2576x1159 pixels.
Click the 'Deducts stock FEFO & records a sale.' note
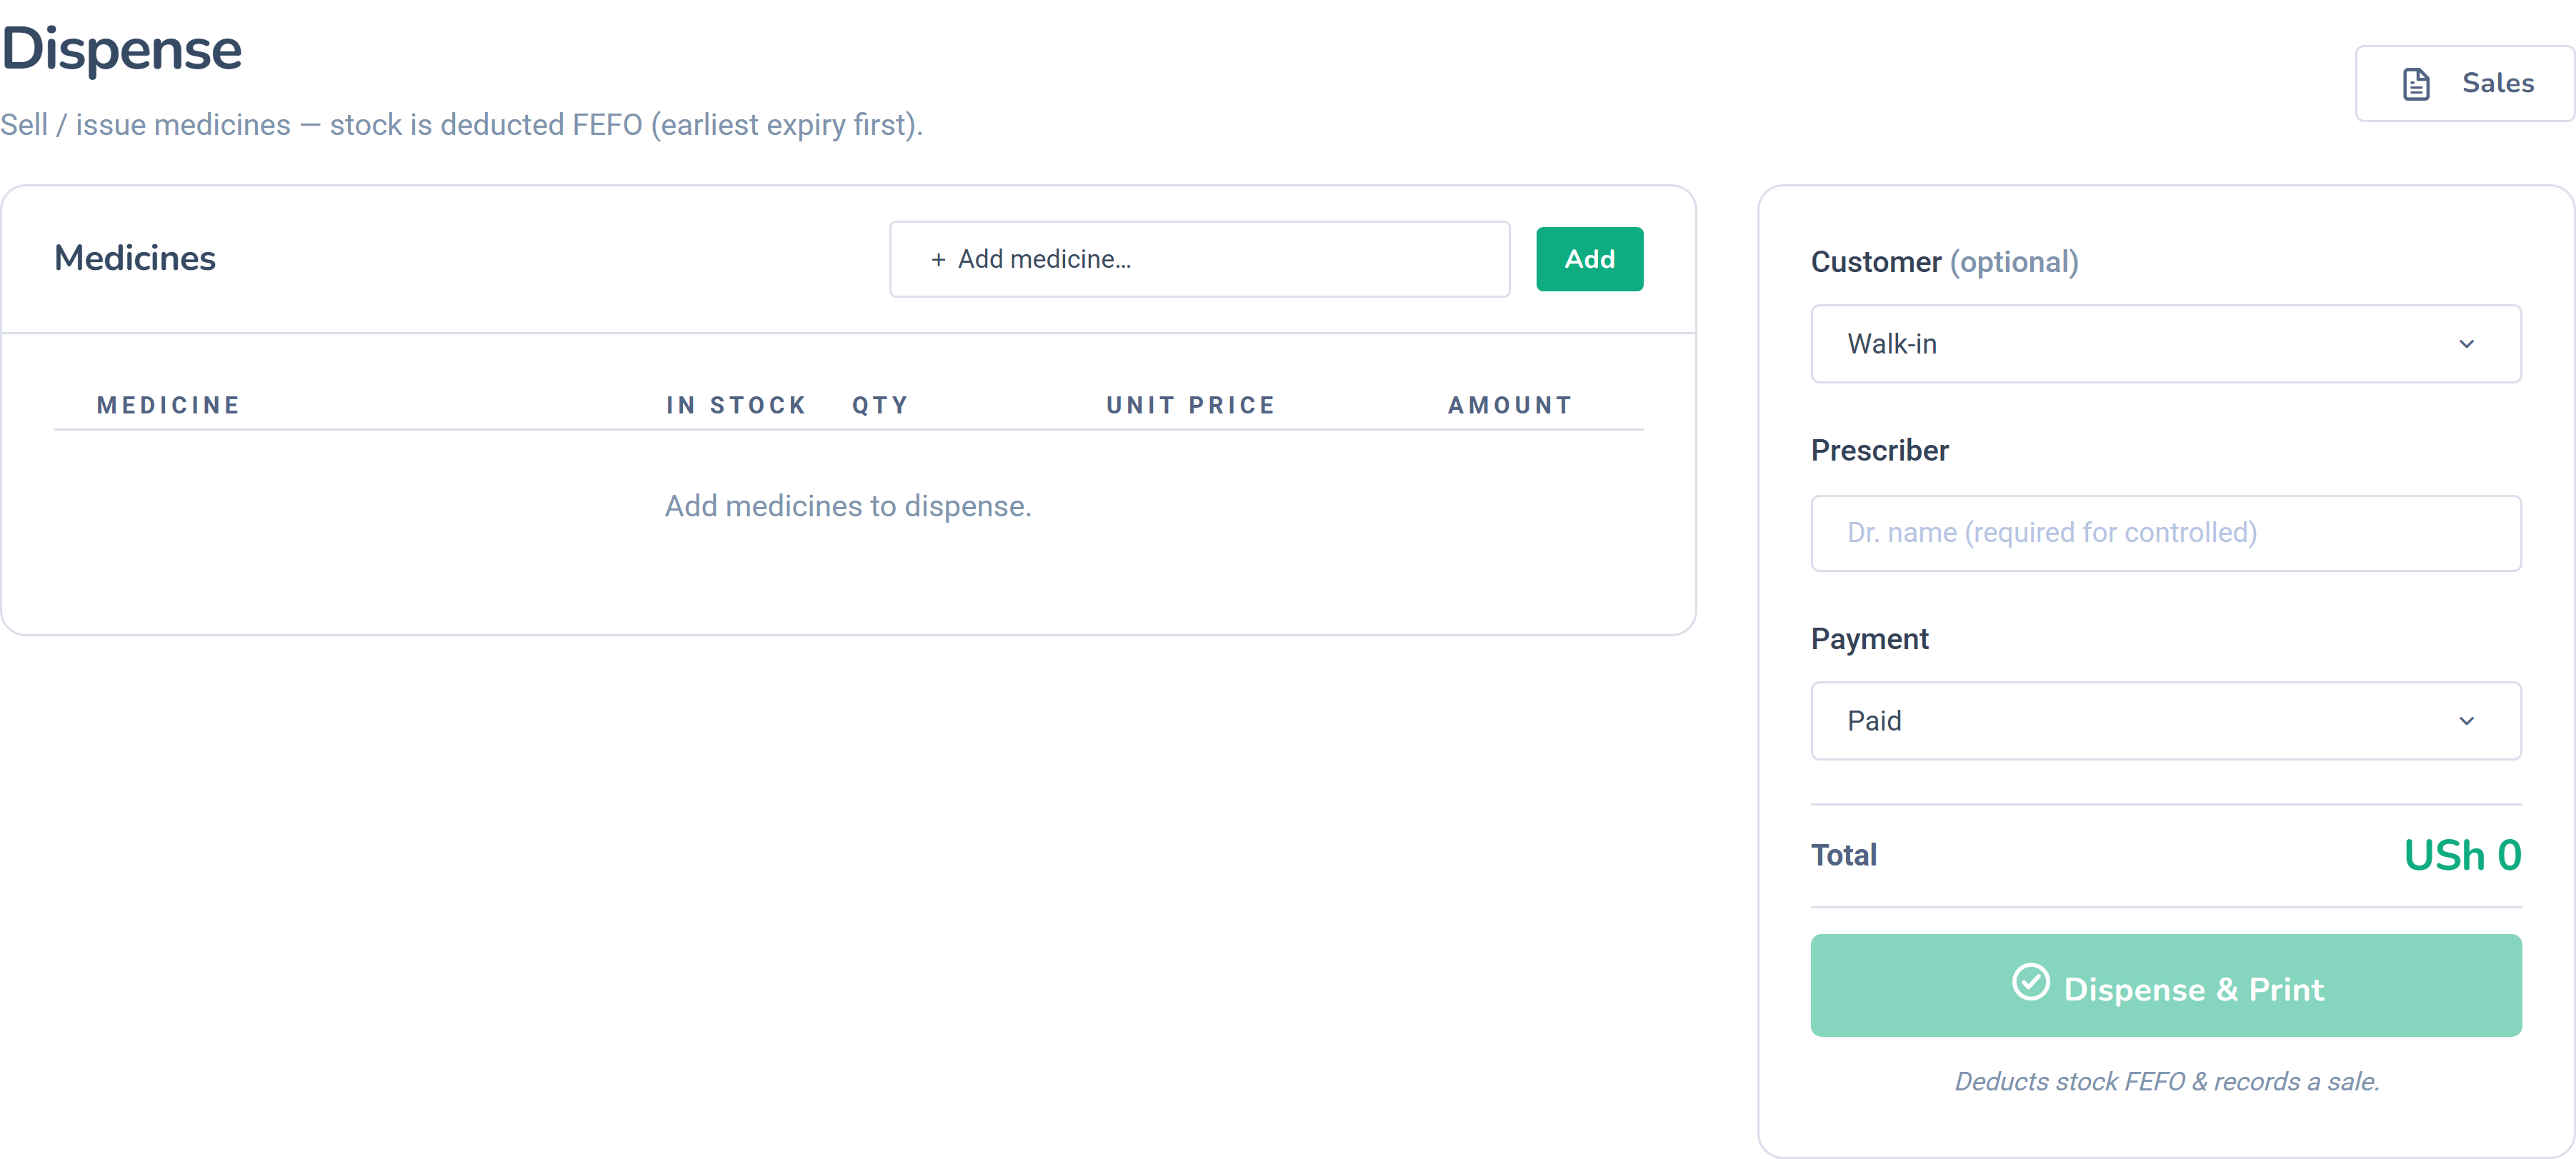[2166, 1081]
